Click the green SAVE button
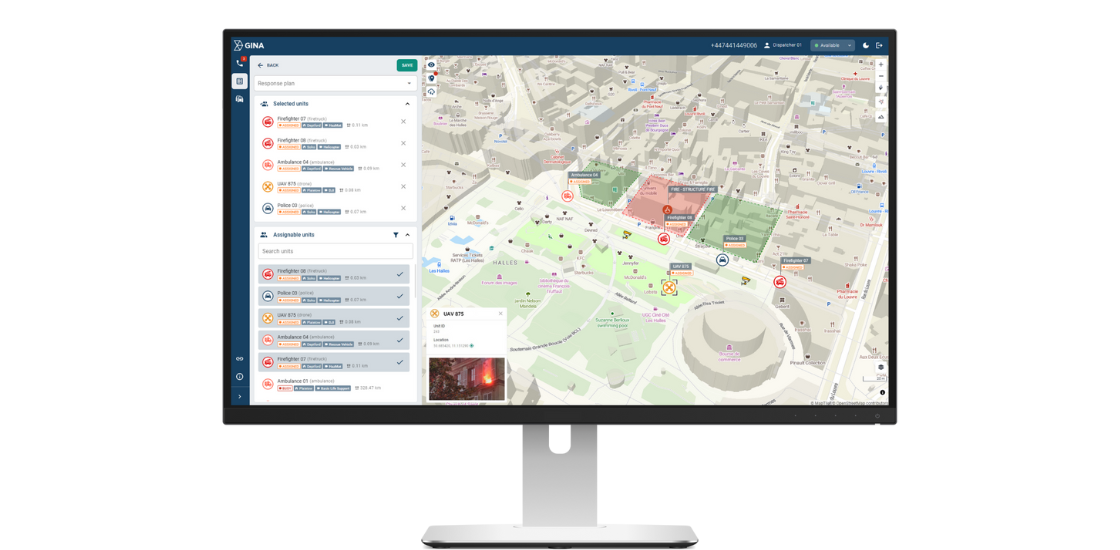Screen dimensions: 1120x550 [x=406, y=65]
